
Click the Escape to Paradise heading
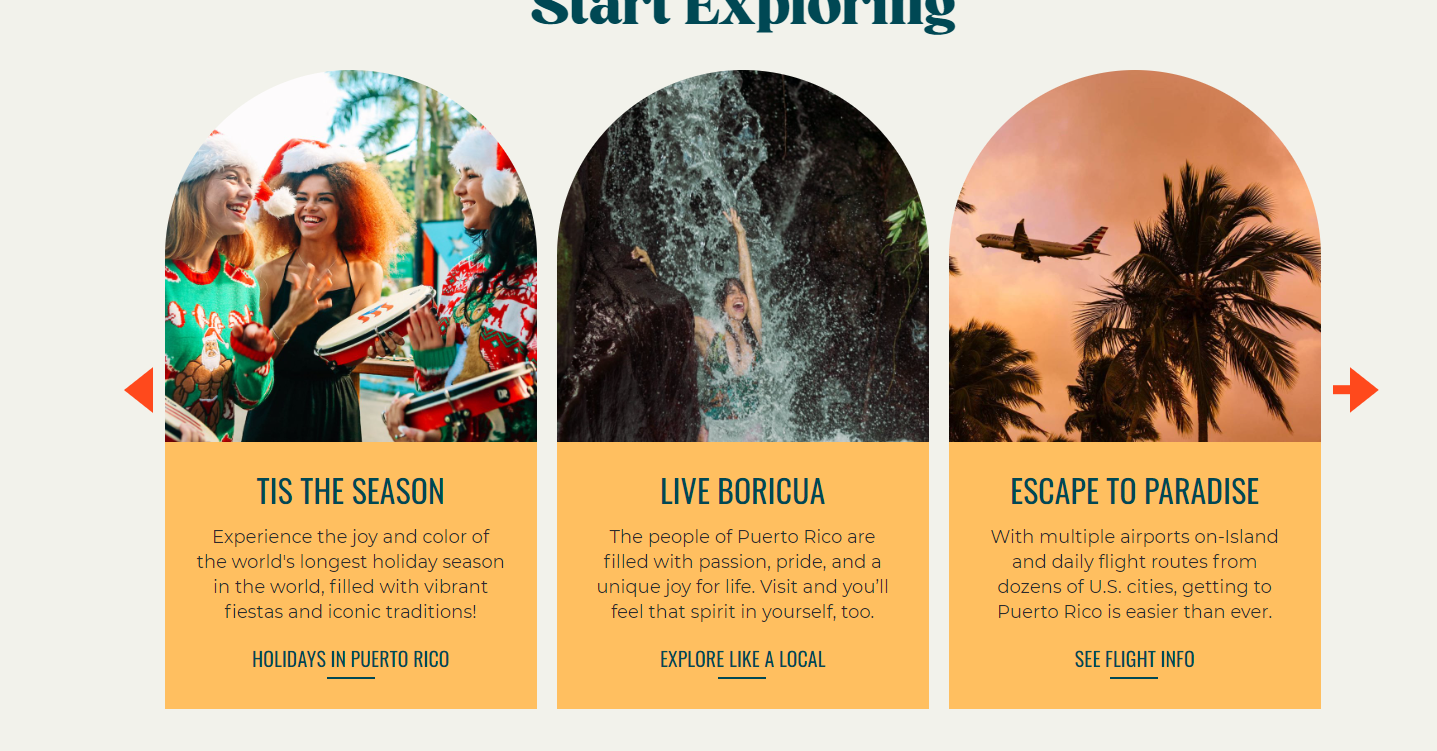click(1135, 492)
